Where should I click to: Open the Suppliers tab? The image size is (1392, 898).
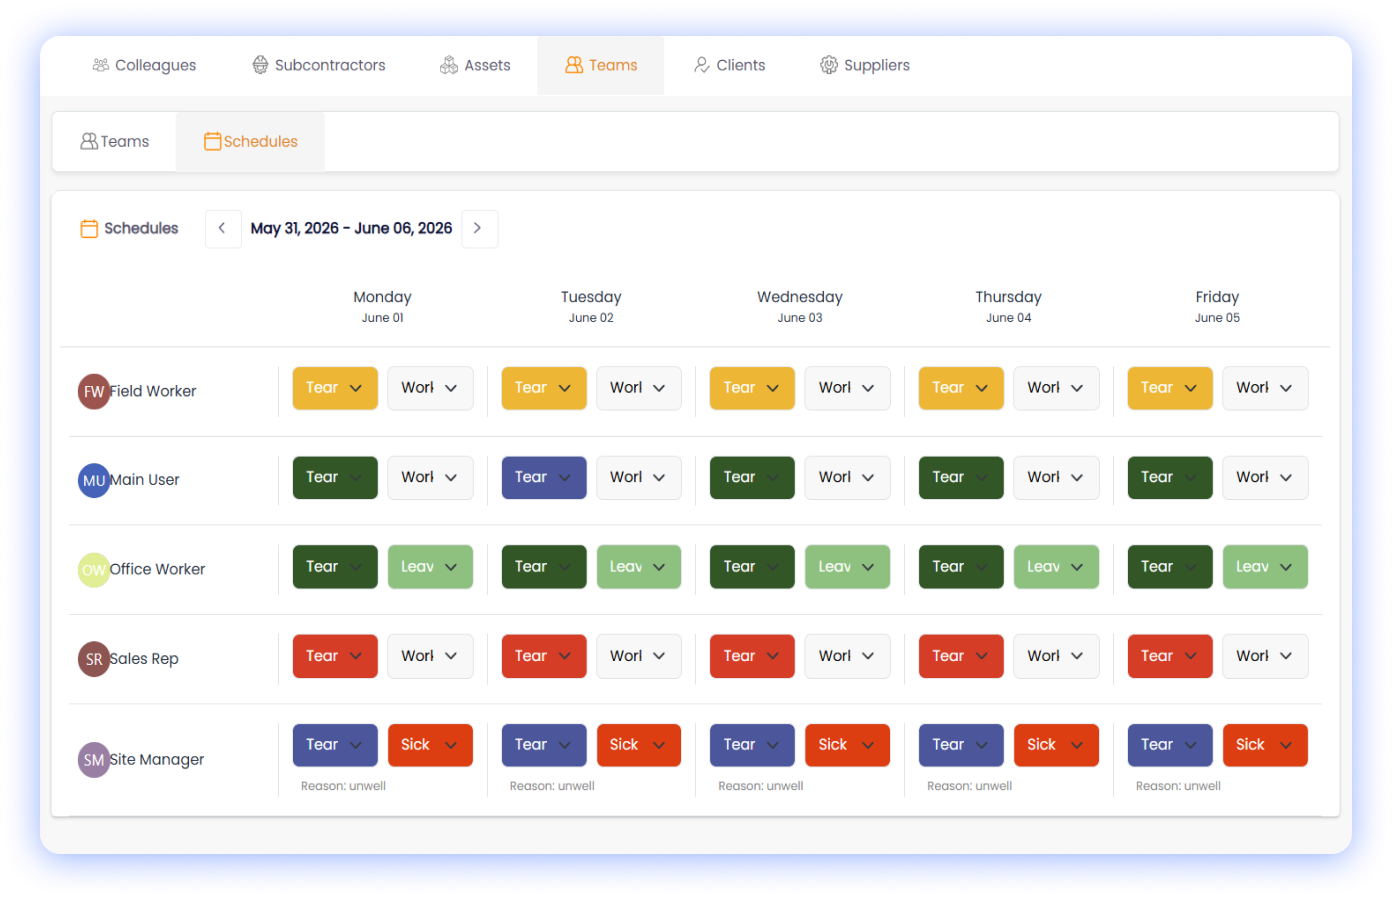(864, 65)
